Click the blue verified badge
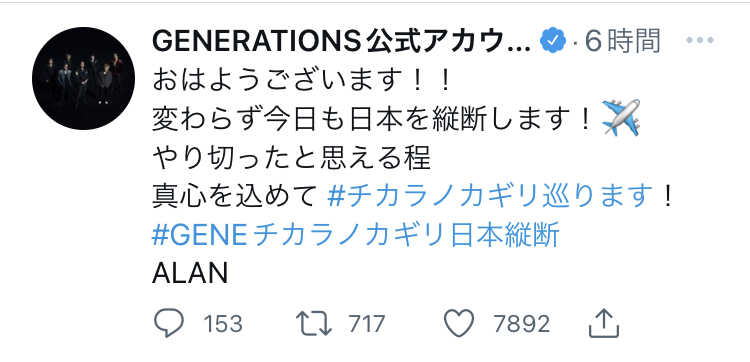The width and height of the screenshot is (750, 362). click(553, 41)
